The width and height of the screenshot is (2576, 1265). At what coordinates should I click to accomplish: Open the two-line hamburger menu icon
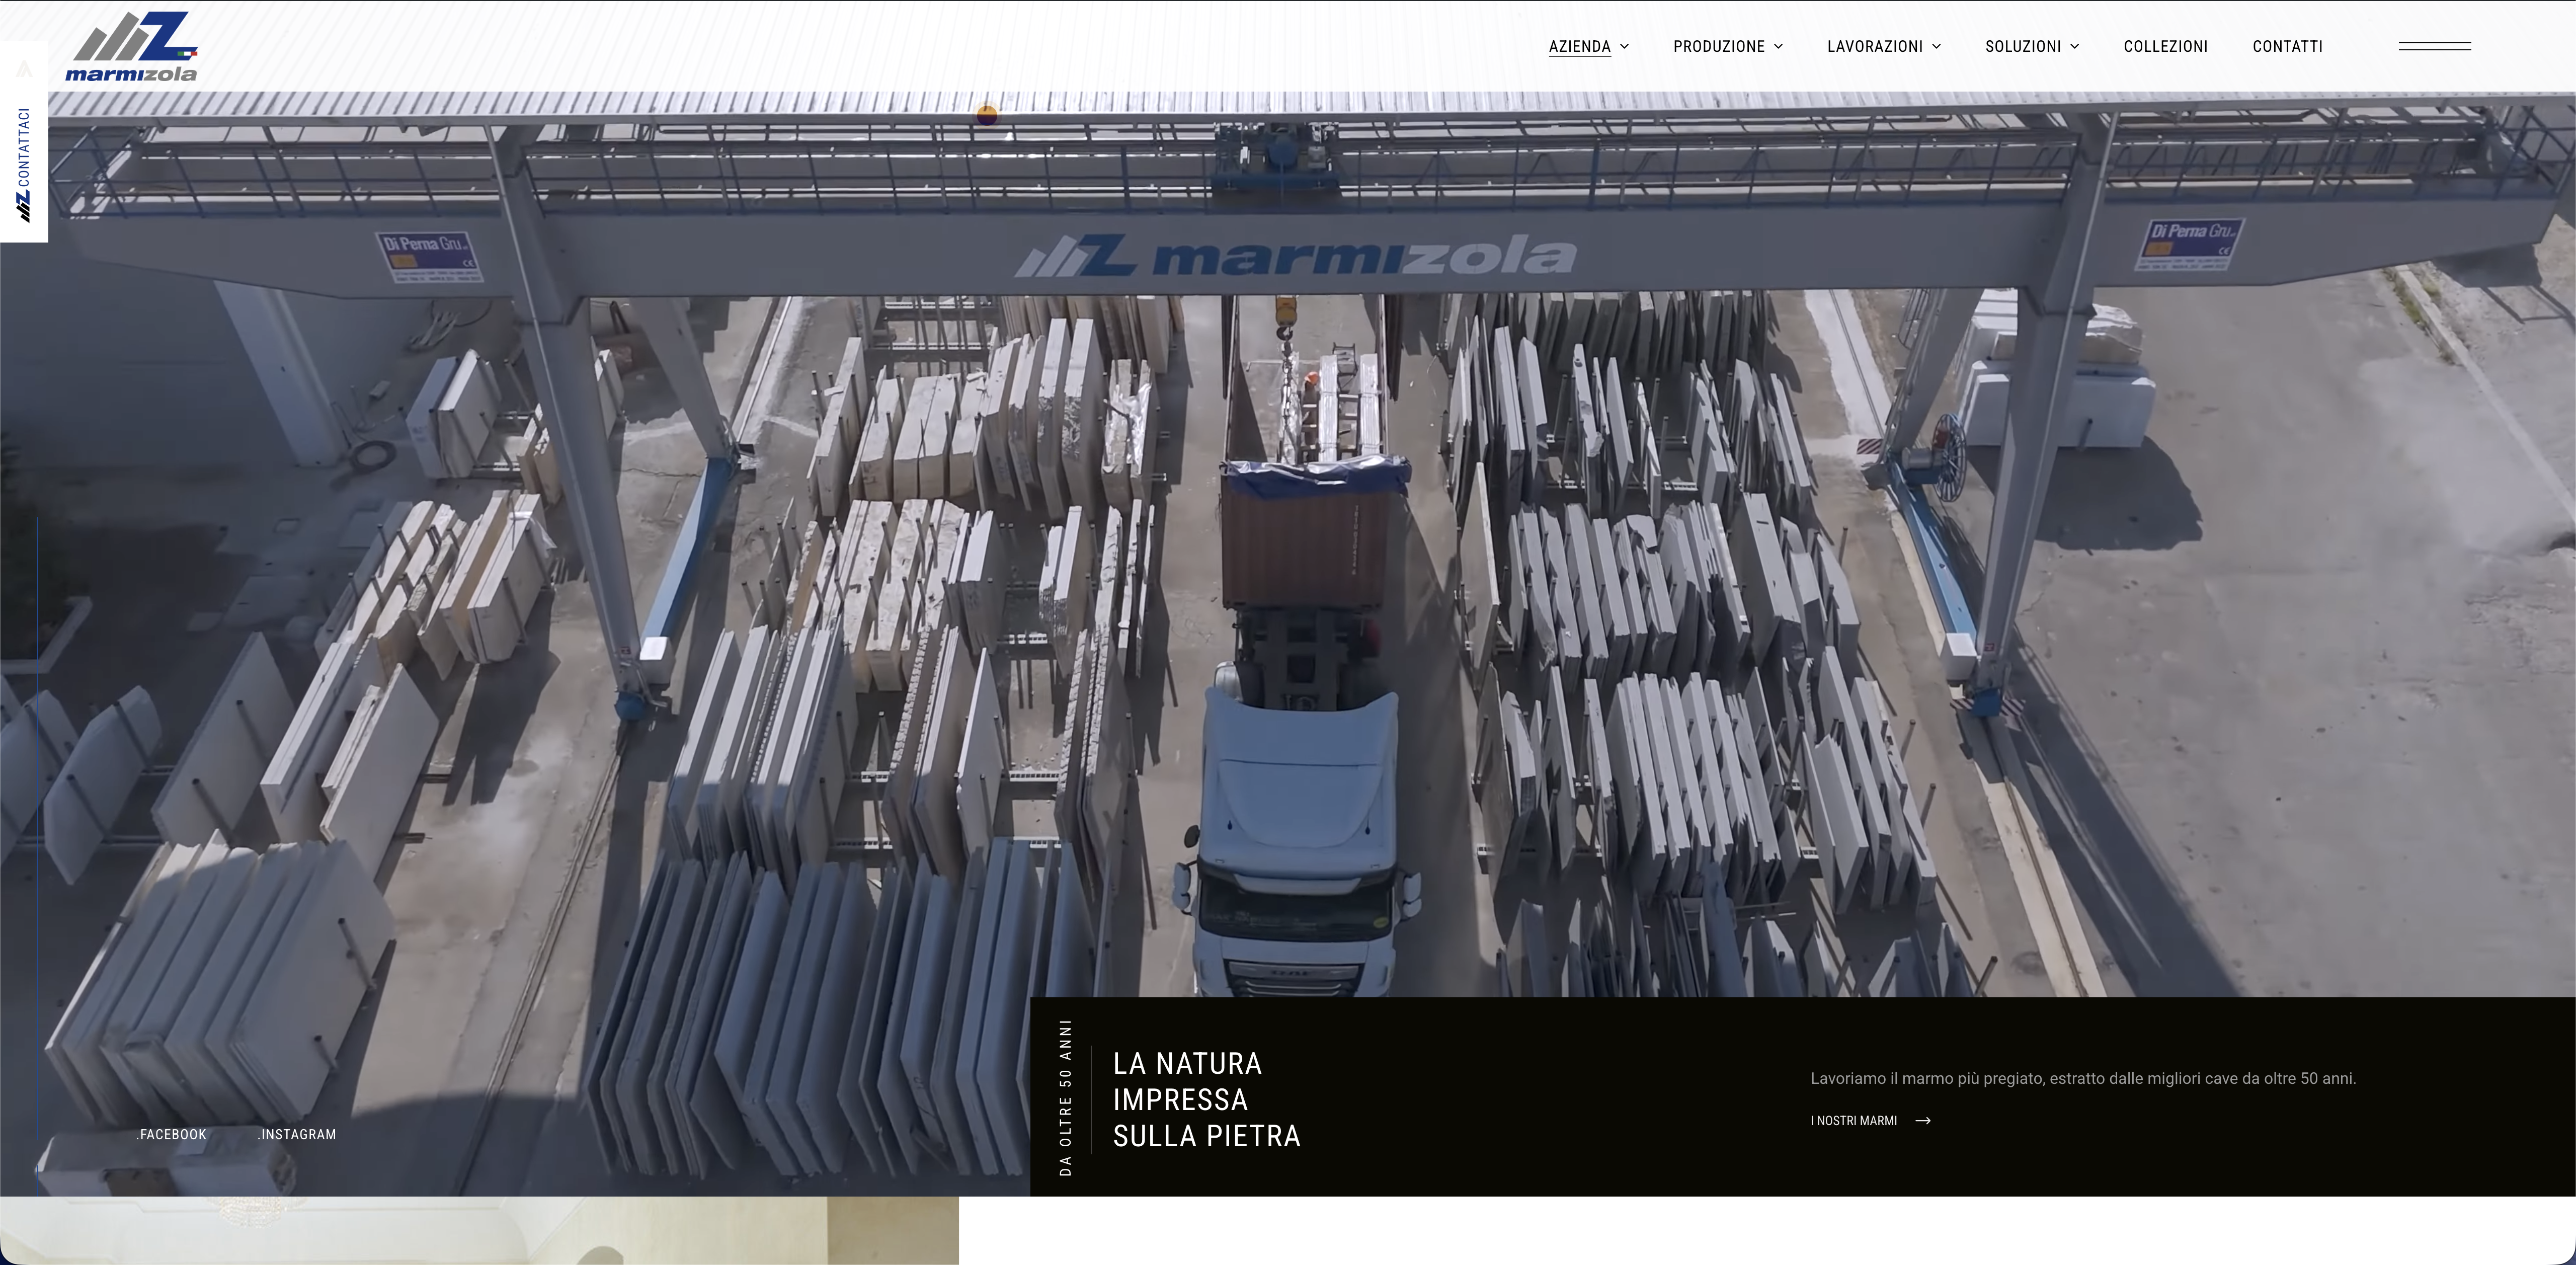(2434, 46)
